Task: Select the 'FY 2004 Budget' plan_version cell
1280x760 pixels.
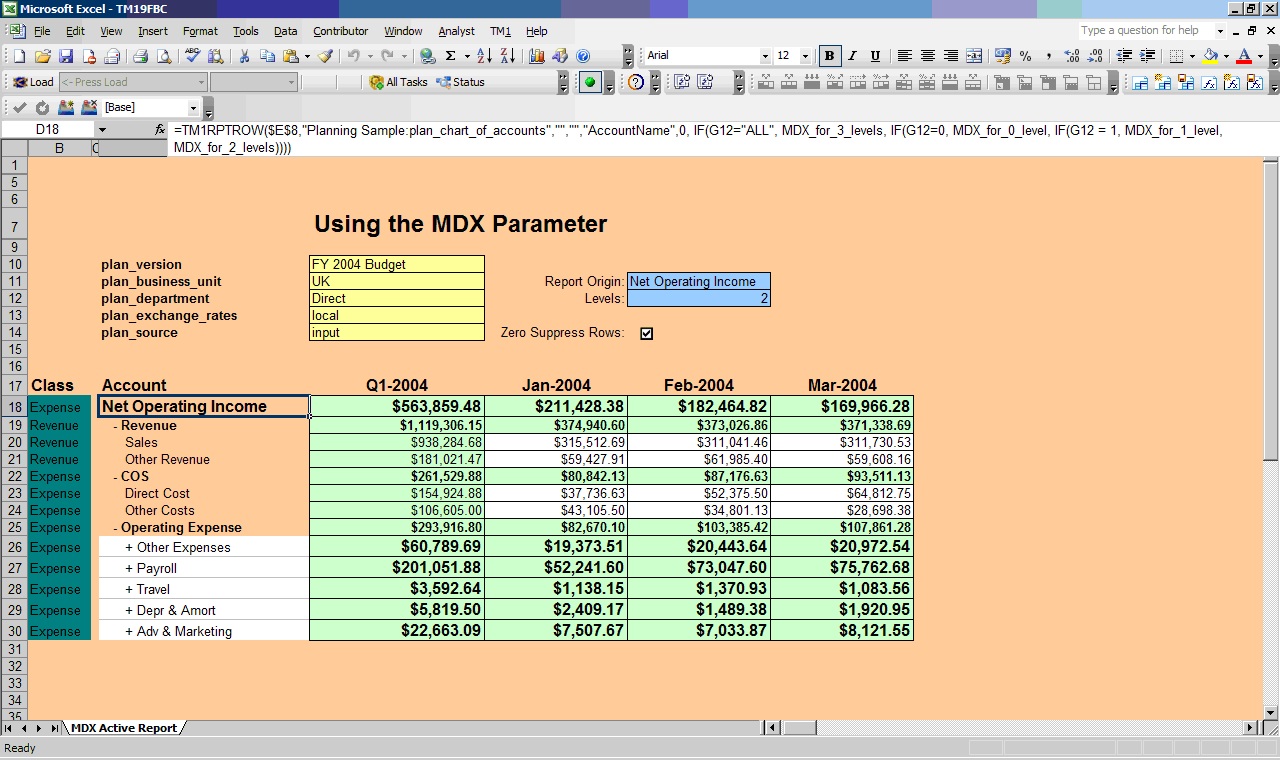Action: coord(397,265)
